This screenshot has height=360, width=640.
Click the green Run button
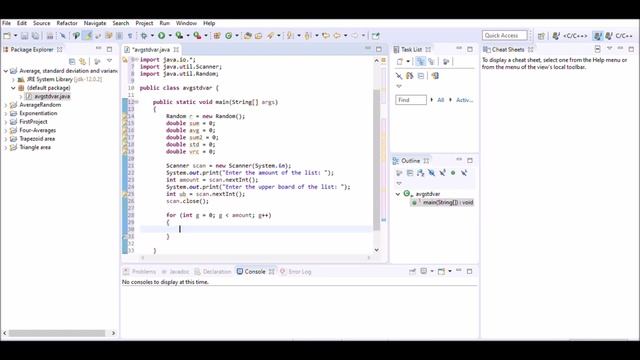162,36
